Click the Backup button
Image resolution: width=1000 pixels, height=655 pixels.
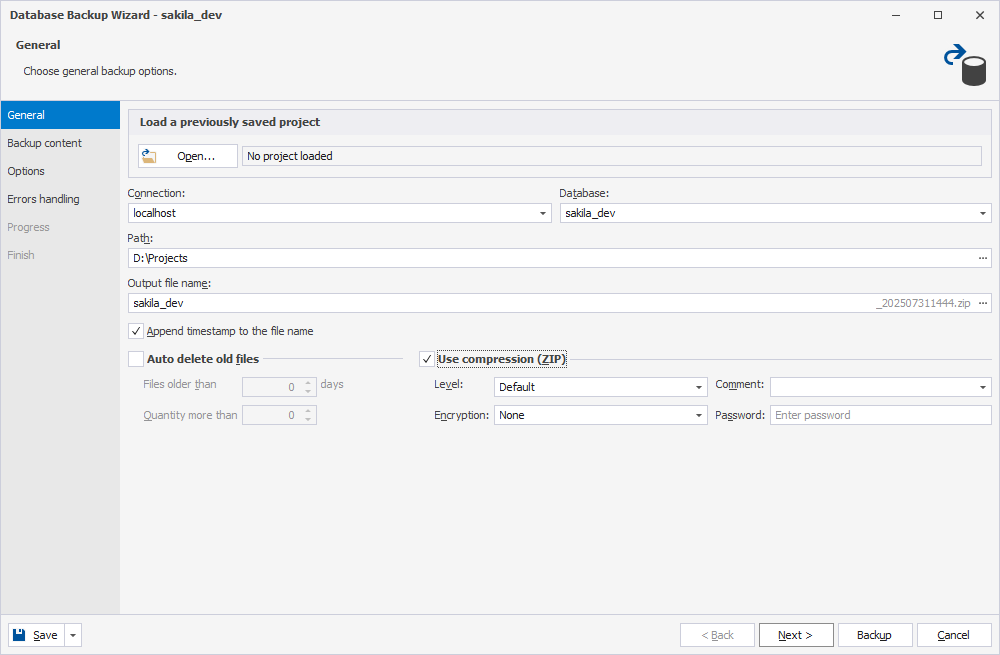[x=874, y=634]
